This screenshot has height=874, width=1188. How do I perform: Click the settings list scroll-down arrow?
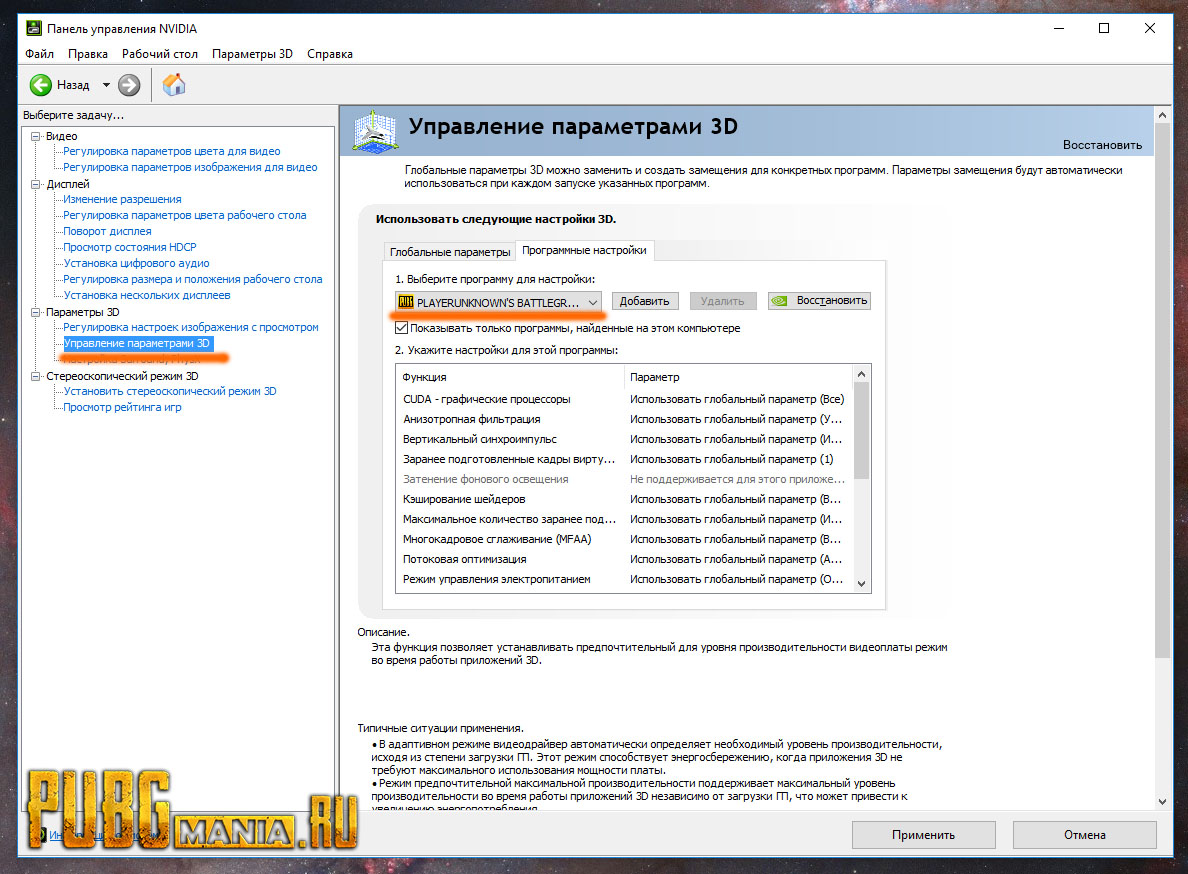[861, 583]
